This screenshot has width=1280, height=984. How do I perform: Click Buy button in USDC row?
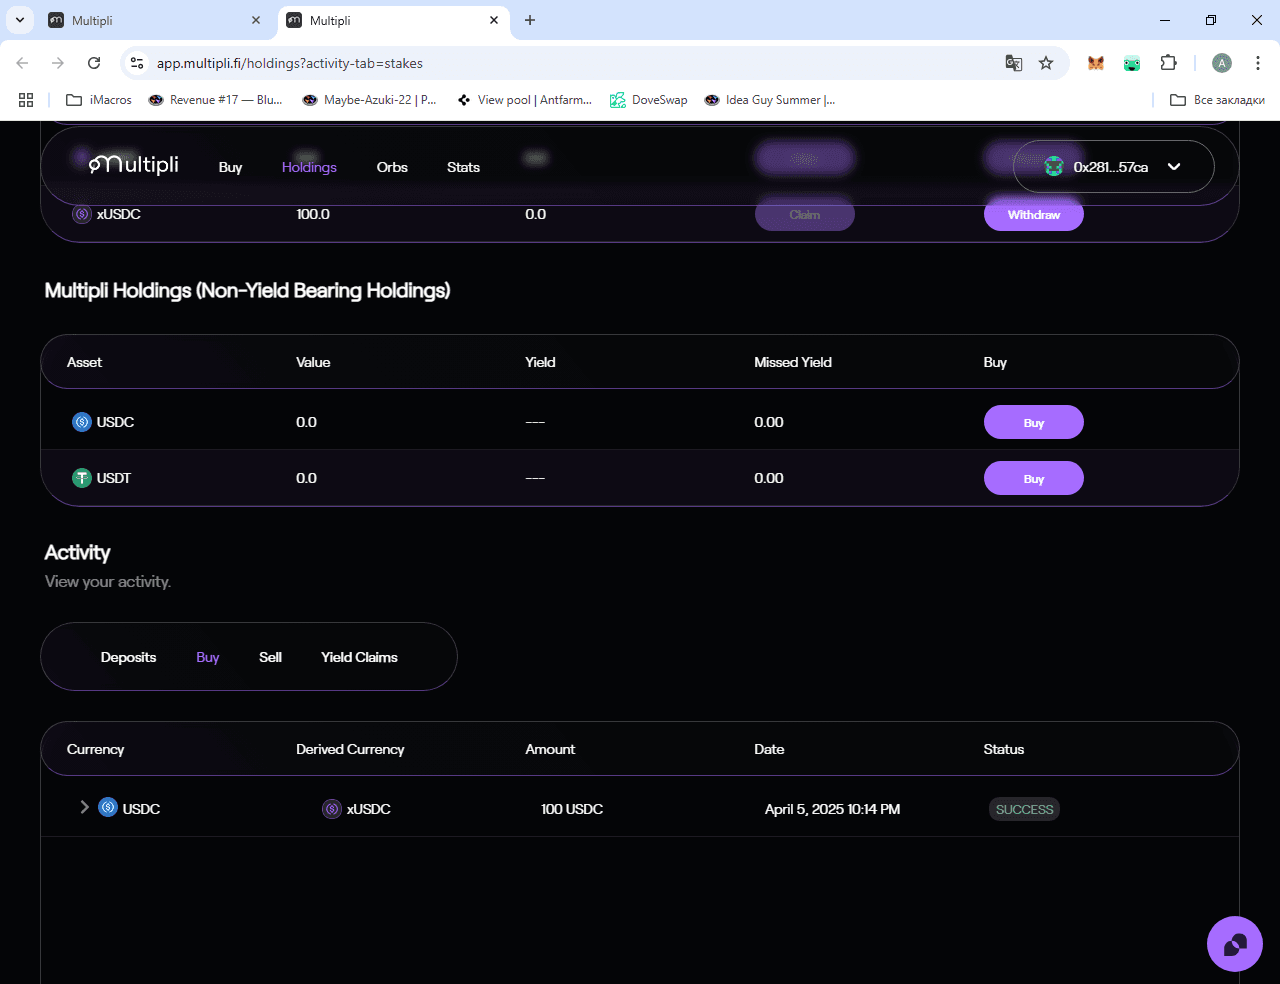1034,422
